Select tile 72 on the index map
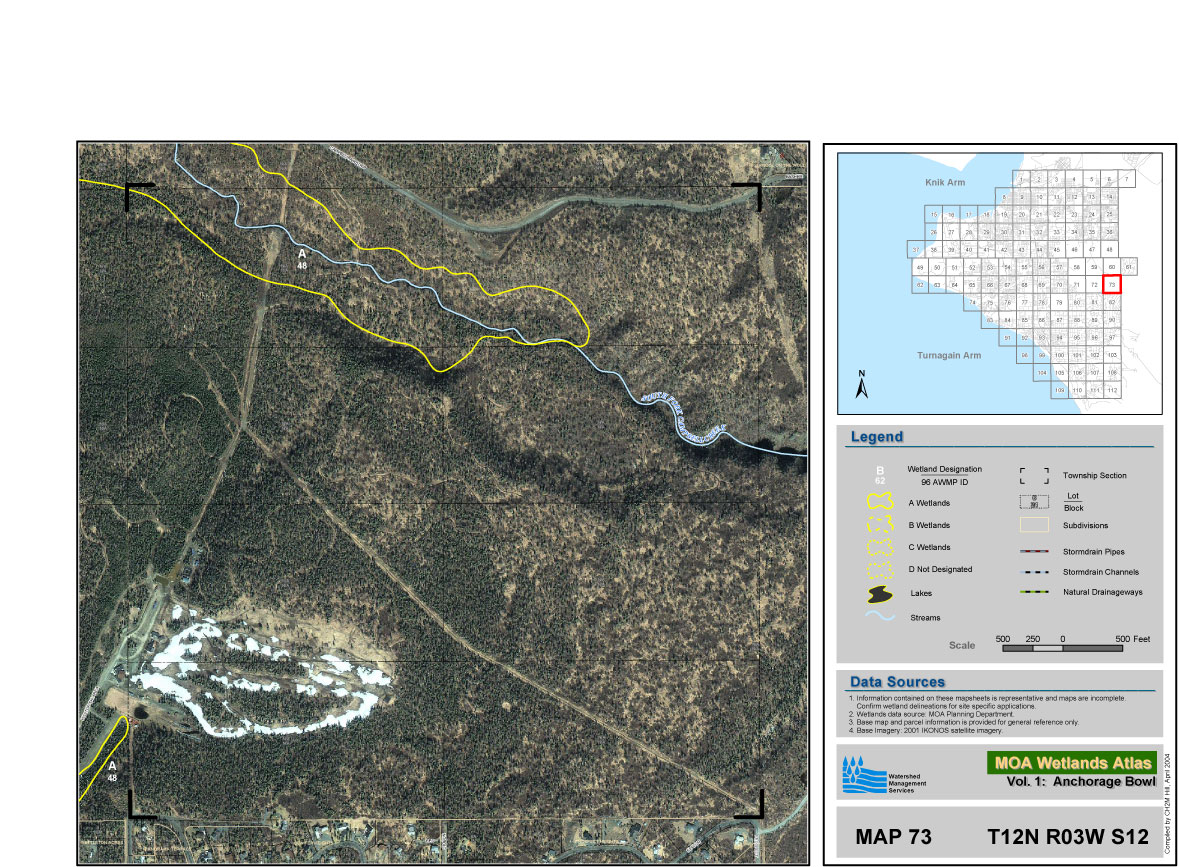 (x=1094, y=285)
